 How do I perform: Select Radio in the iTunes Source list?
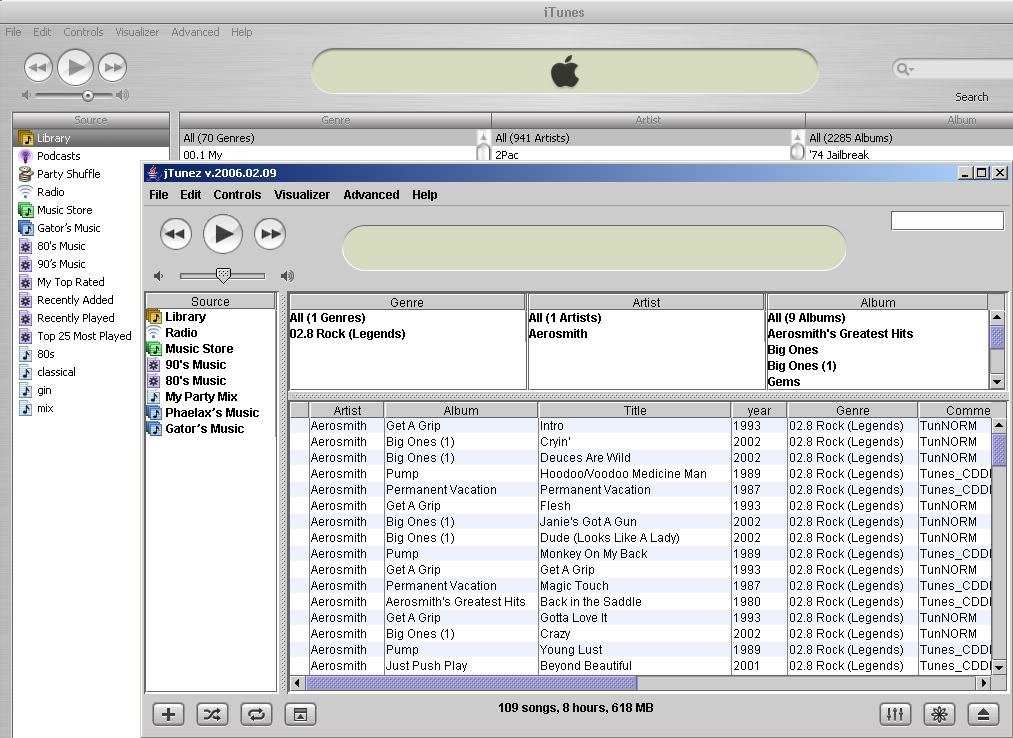coord(50,192)
